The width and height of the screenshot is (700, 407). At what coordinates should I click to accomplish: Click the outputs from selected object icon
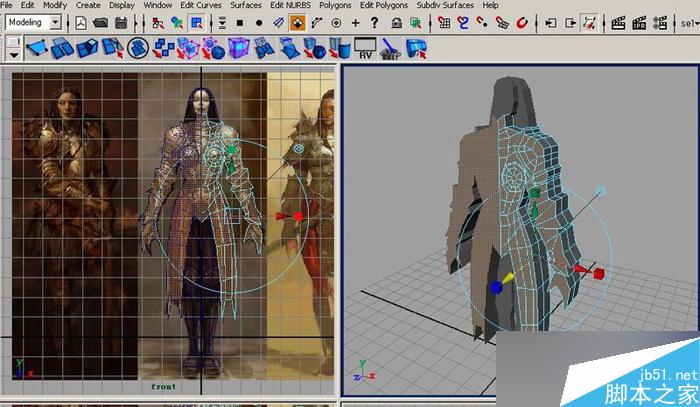570,23
